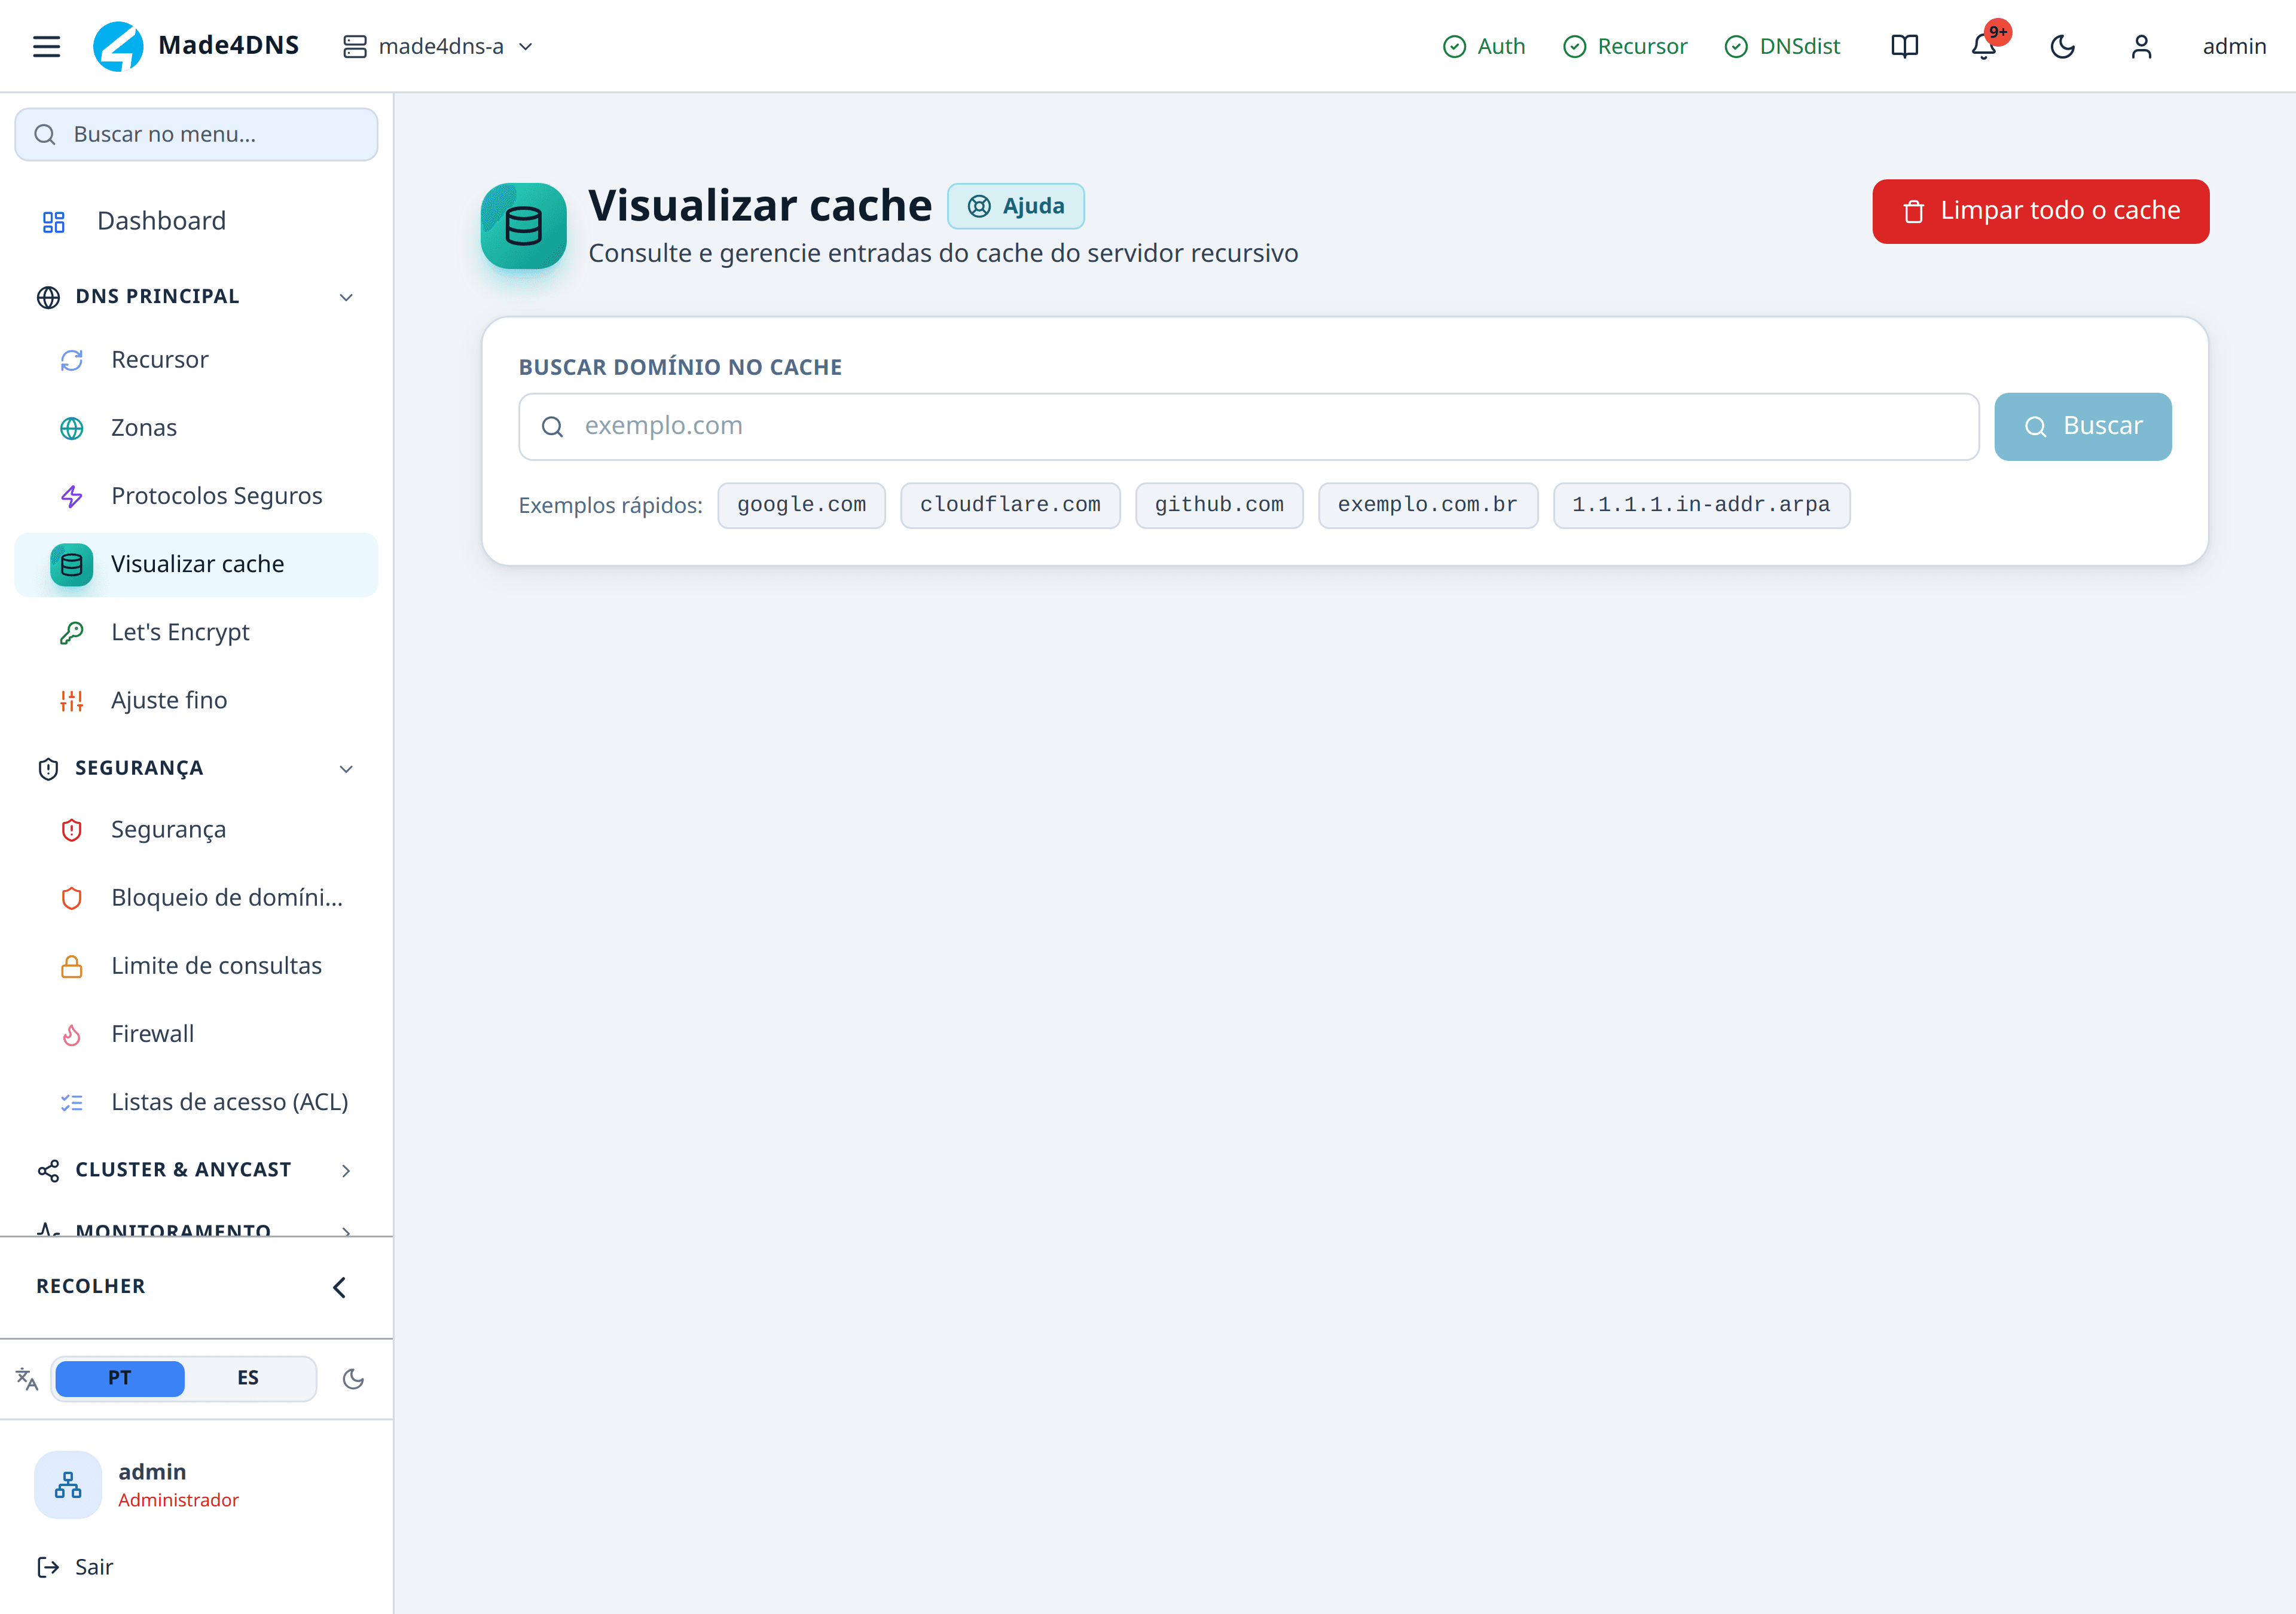Open the documentation book icon
Viewport: 2296px width, 1614px height.
click(1904, 46)
